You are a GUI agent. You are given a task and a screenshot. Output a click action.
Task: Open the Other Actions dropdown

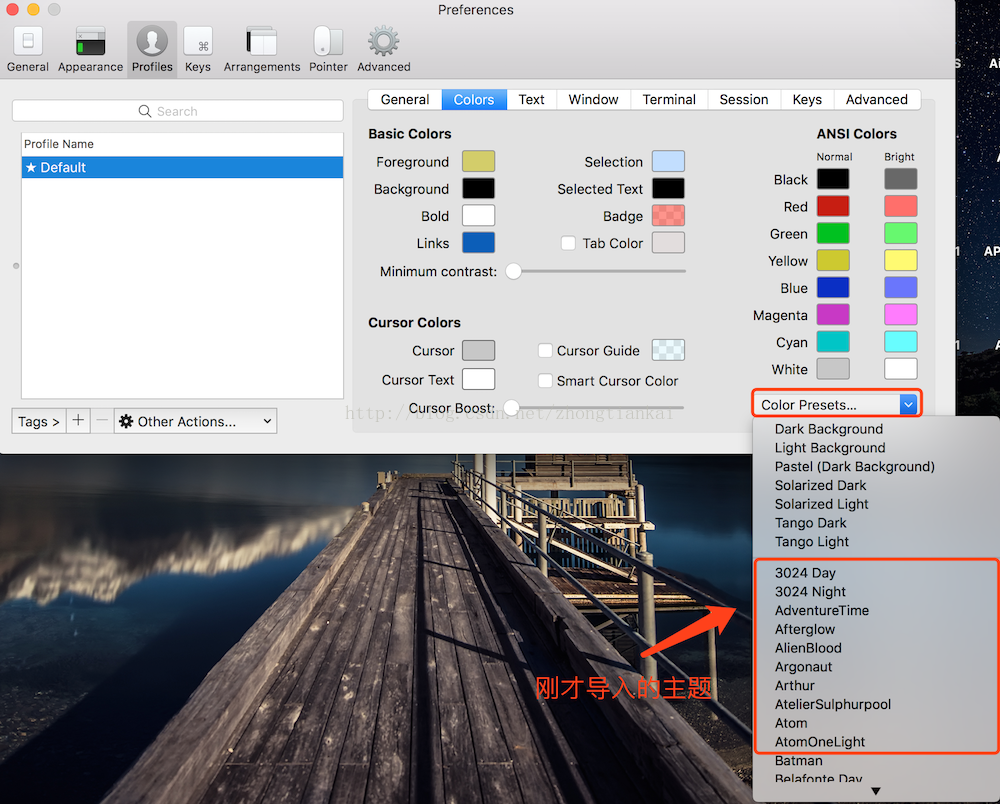point(196,421)
